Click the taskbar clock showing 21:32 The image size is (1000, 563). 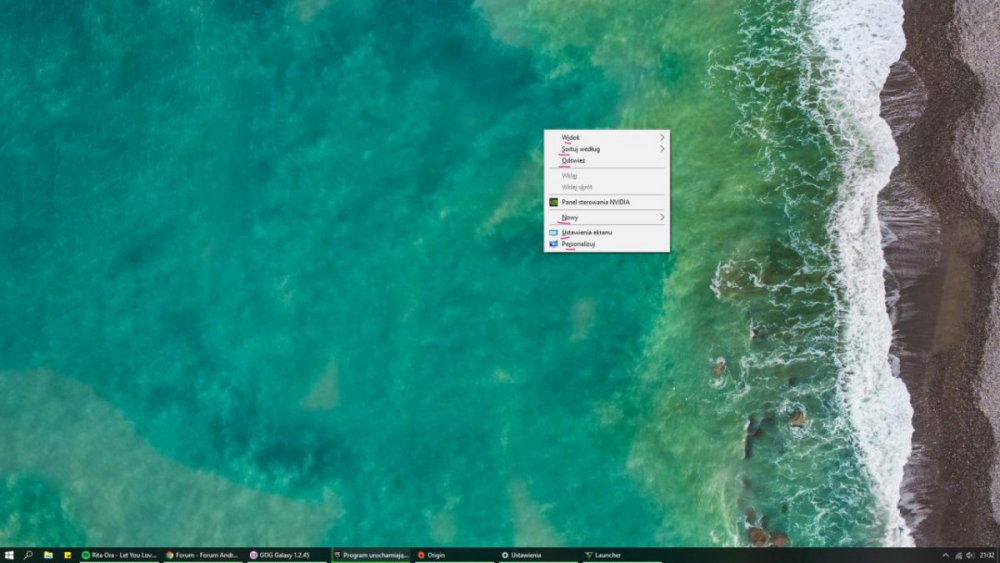(x=986, y=555)
